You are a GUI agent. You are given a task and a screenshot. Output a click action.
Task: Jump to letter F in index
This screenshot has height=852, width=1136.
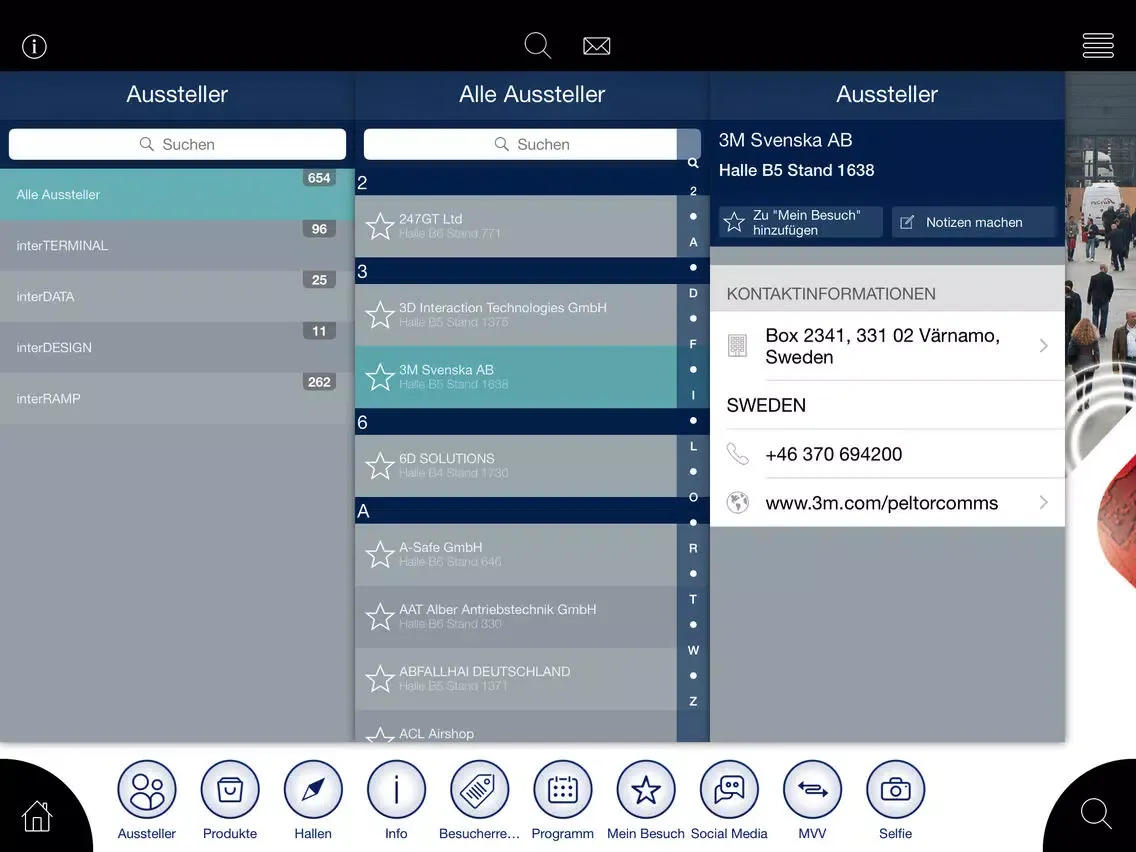pyautogui.click(x=693, y=344)
